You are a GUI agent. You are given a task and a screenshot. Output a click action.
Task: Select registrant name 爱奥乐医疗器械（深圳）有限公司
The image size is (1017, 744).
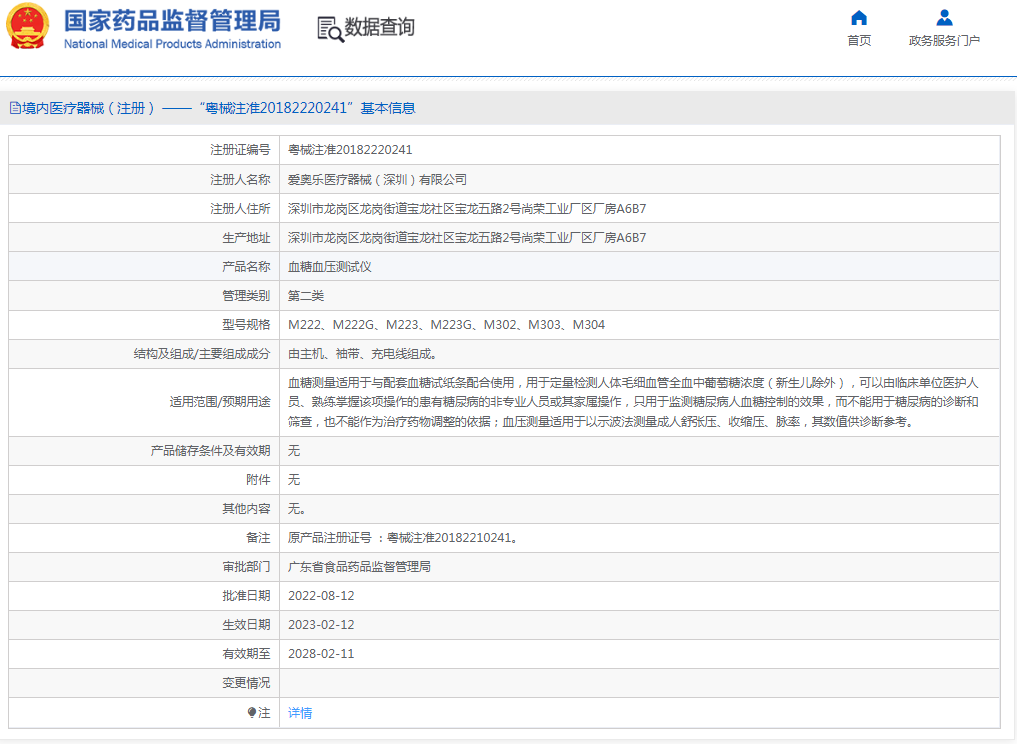pyautogui.click(x=377, y=180)
